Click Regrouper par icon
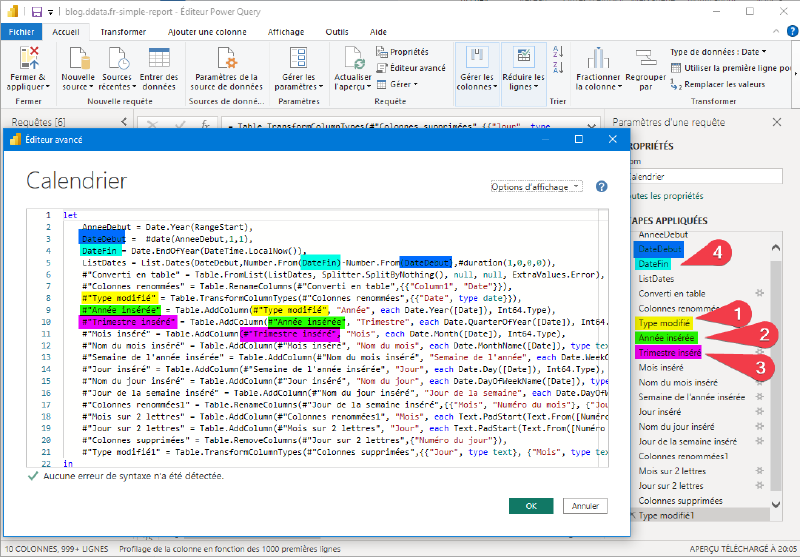The width and height of the screenshot is (800, 557). [x=646, y=58]
